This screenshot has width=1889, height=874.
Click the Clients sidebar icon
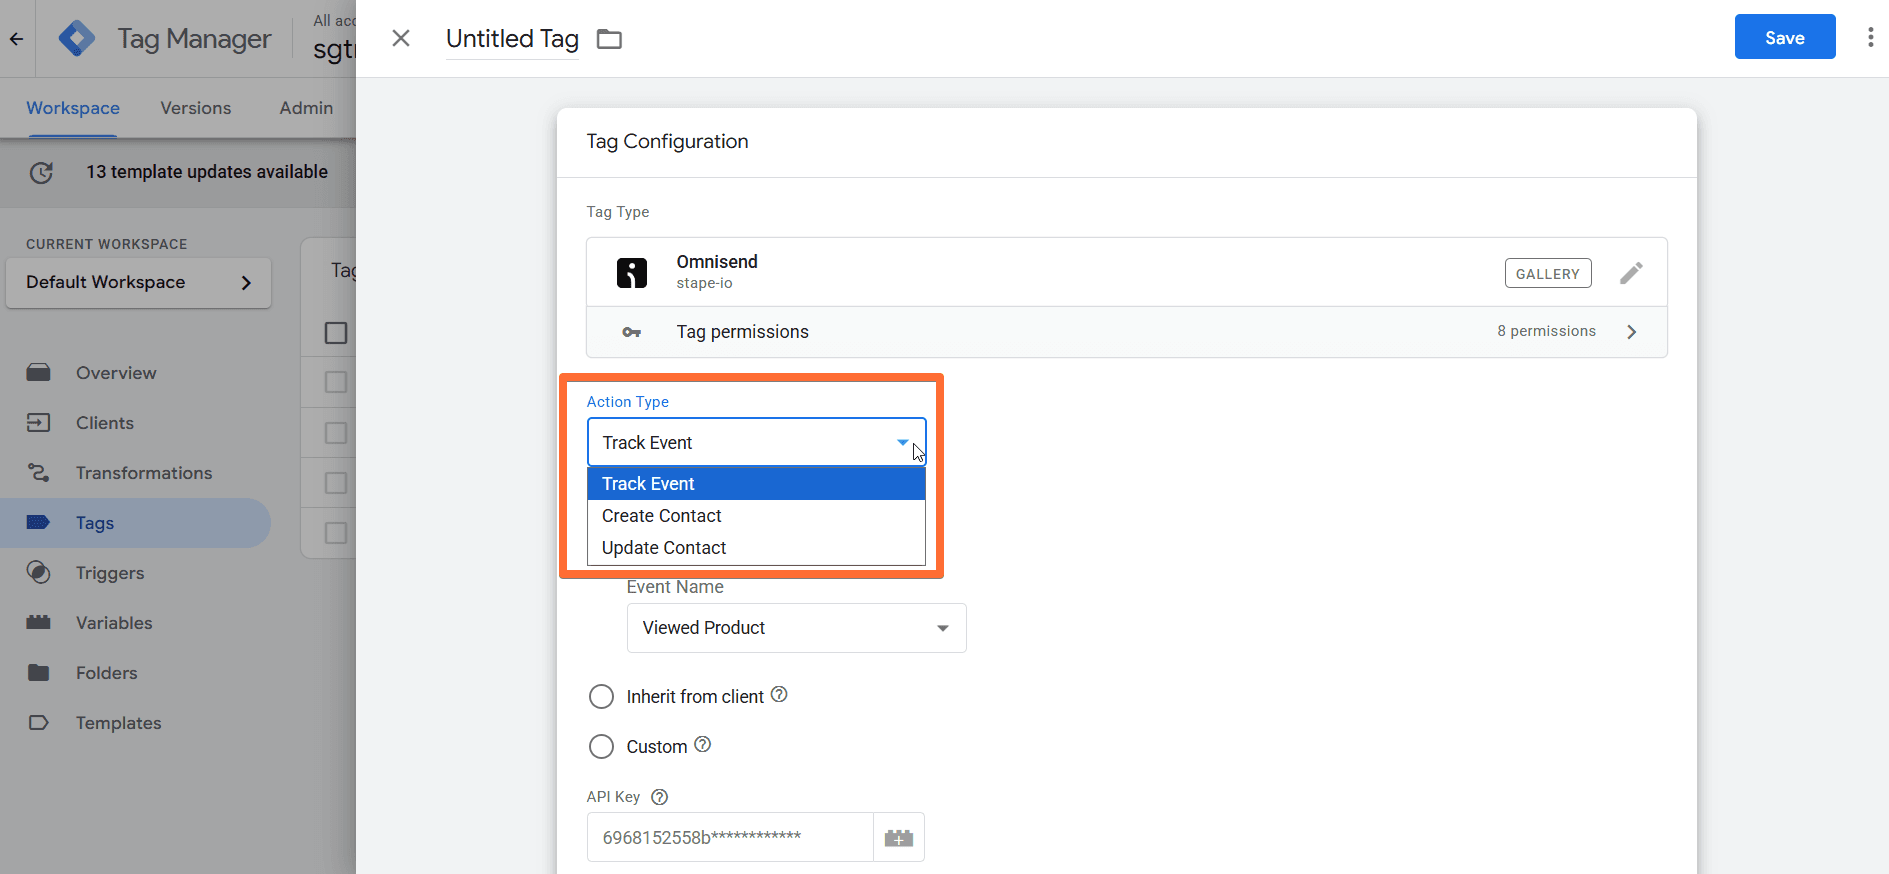(39, 423)
